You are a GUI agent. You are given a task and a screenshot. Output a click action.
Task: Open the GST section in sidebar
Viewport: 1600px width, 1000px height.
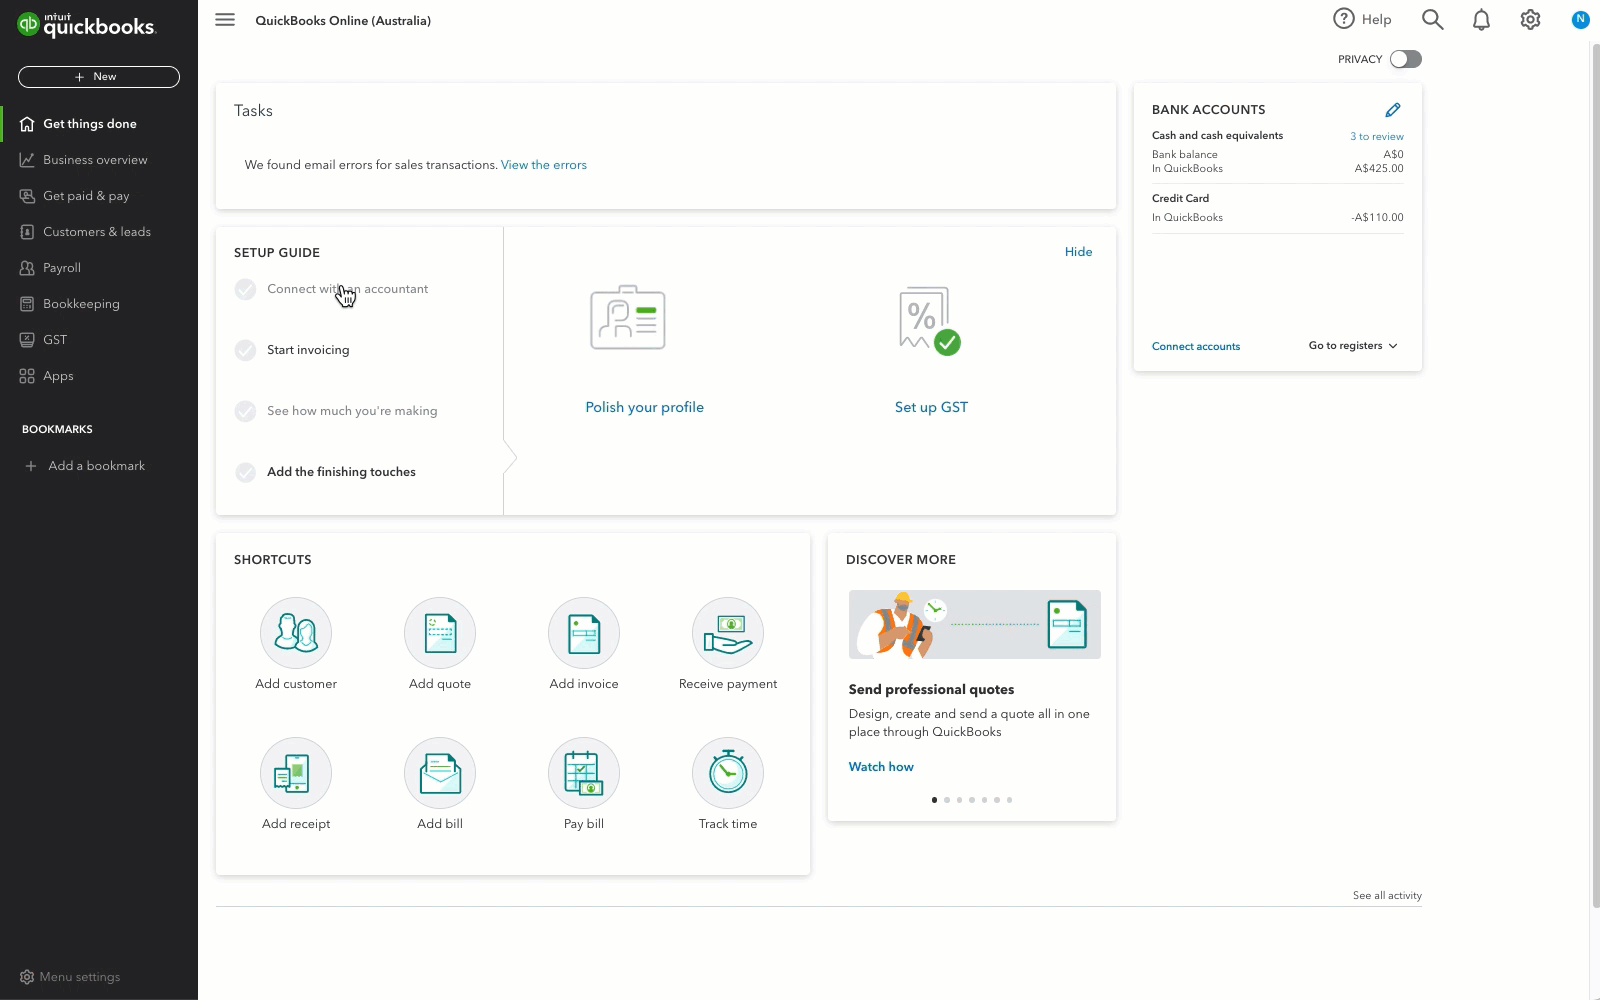pyautogui.click(x=55, y=339)
